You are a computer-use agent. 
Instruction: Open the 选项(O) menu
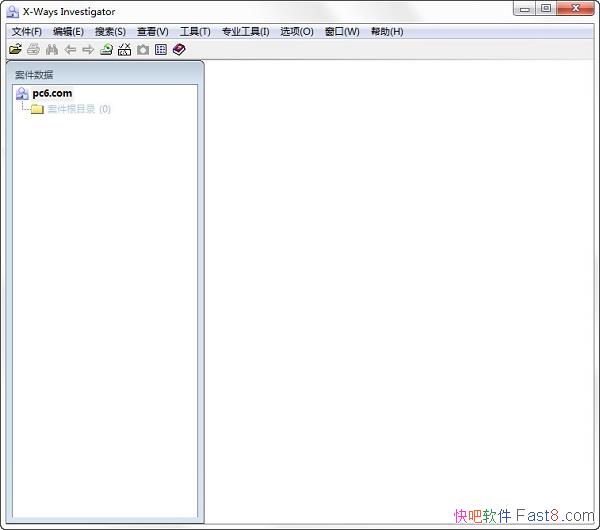[297, 31]
